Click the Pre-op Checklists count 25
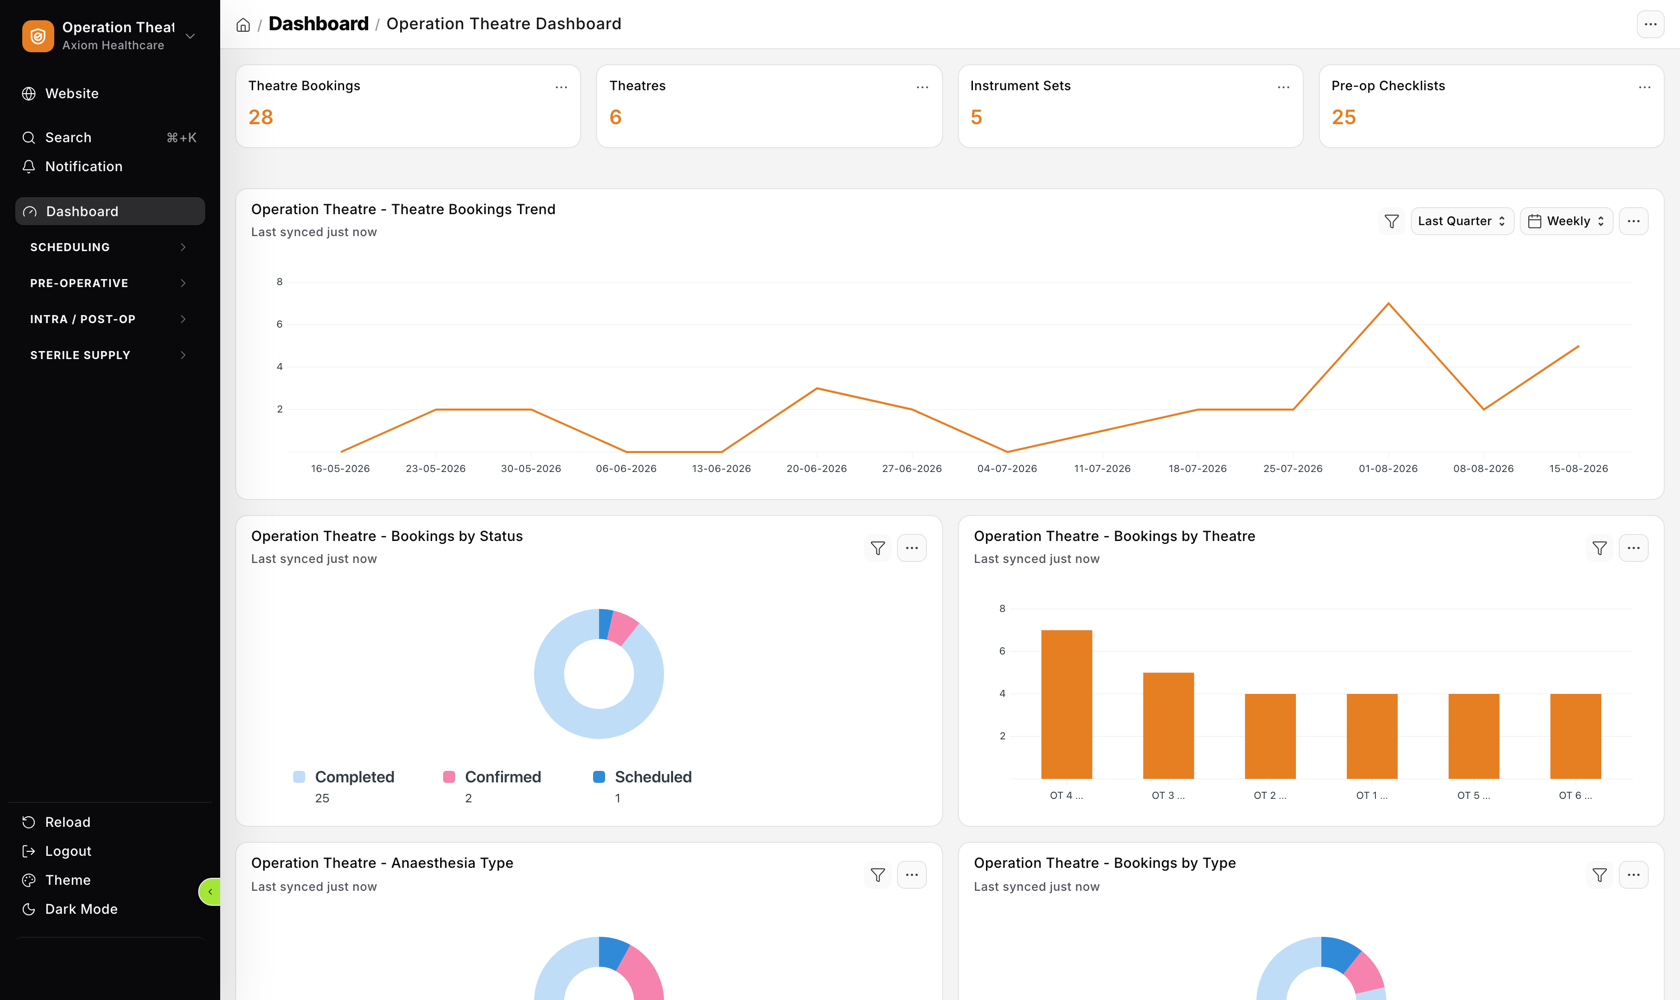 pos(1344,117)
